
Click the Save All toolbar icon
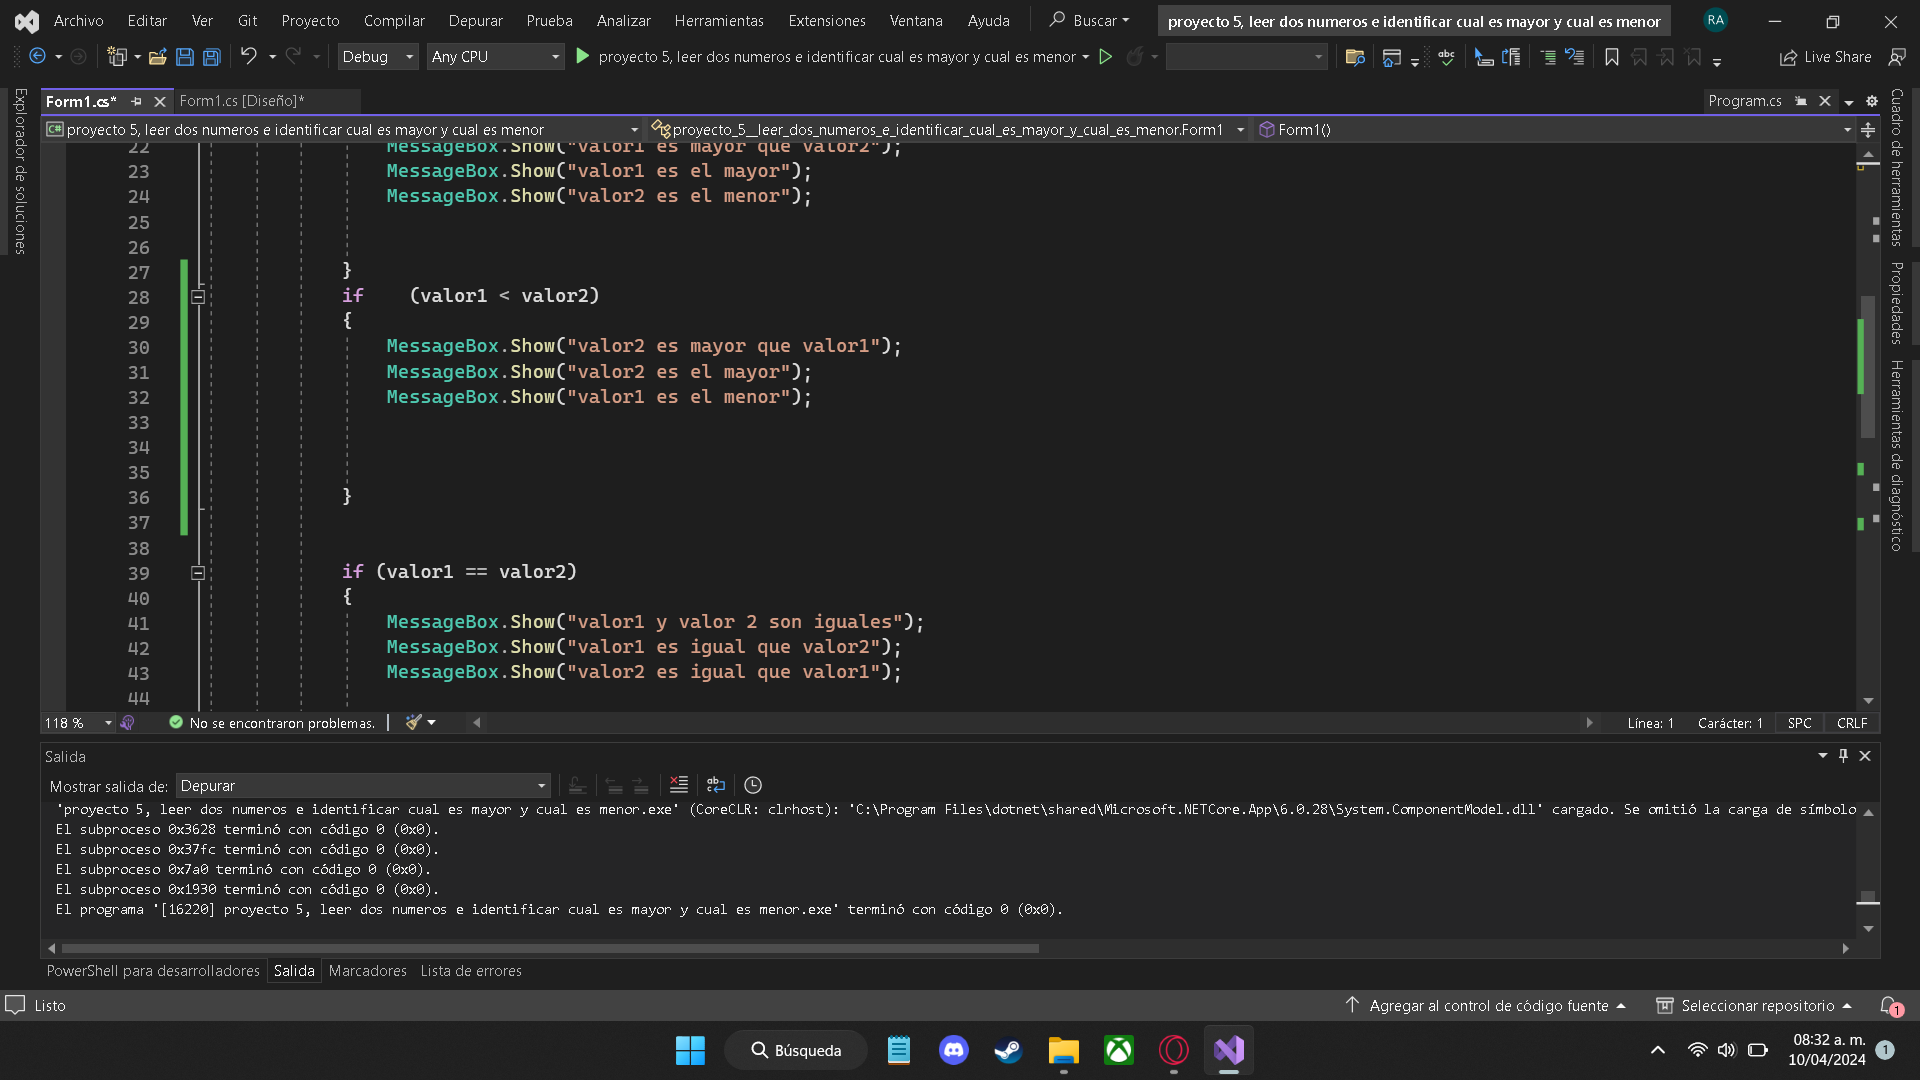(x=211, y=57)
